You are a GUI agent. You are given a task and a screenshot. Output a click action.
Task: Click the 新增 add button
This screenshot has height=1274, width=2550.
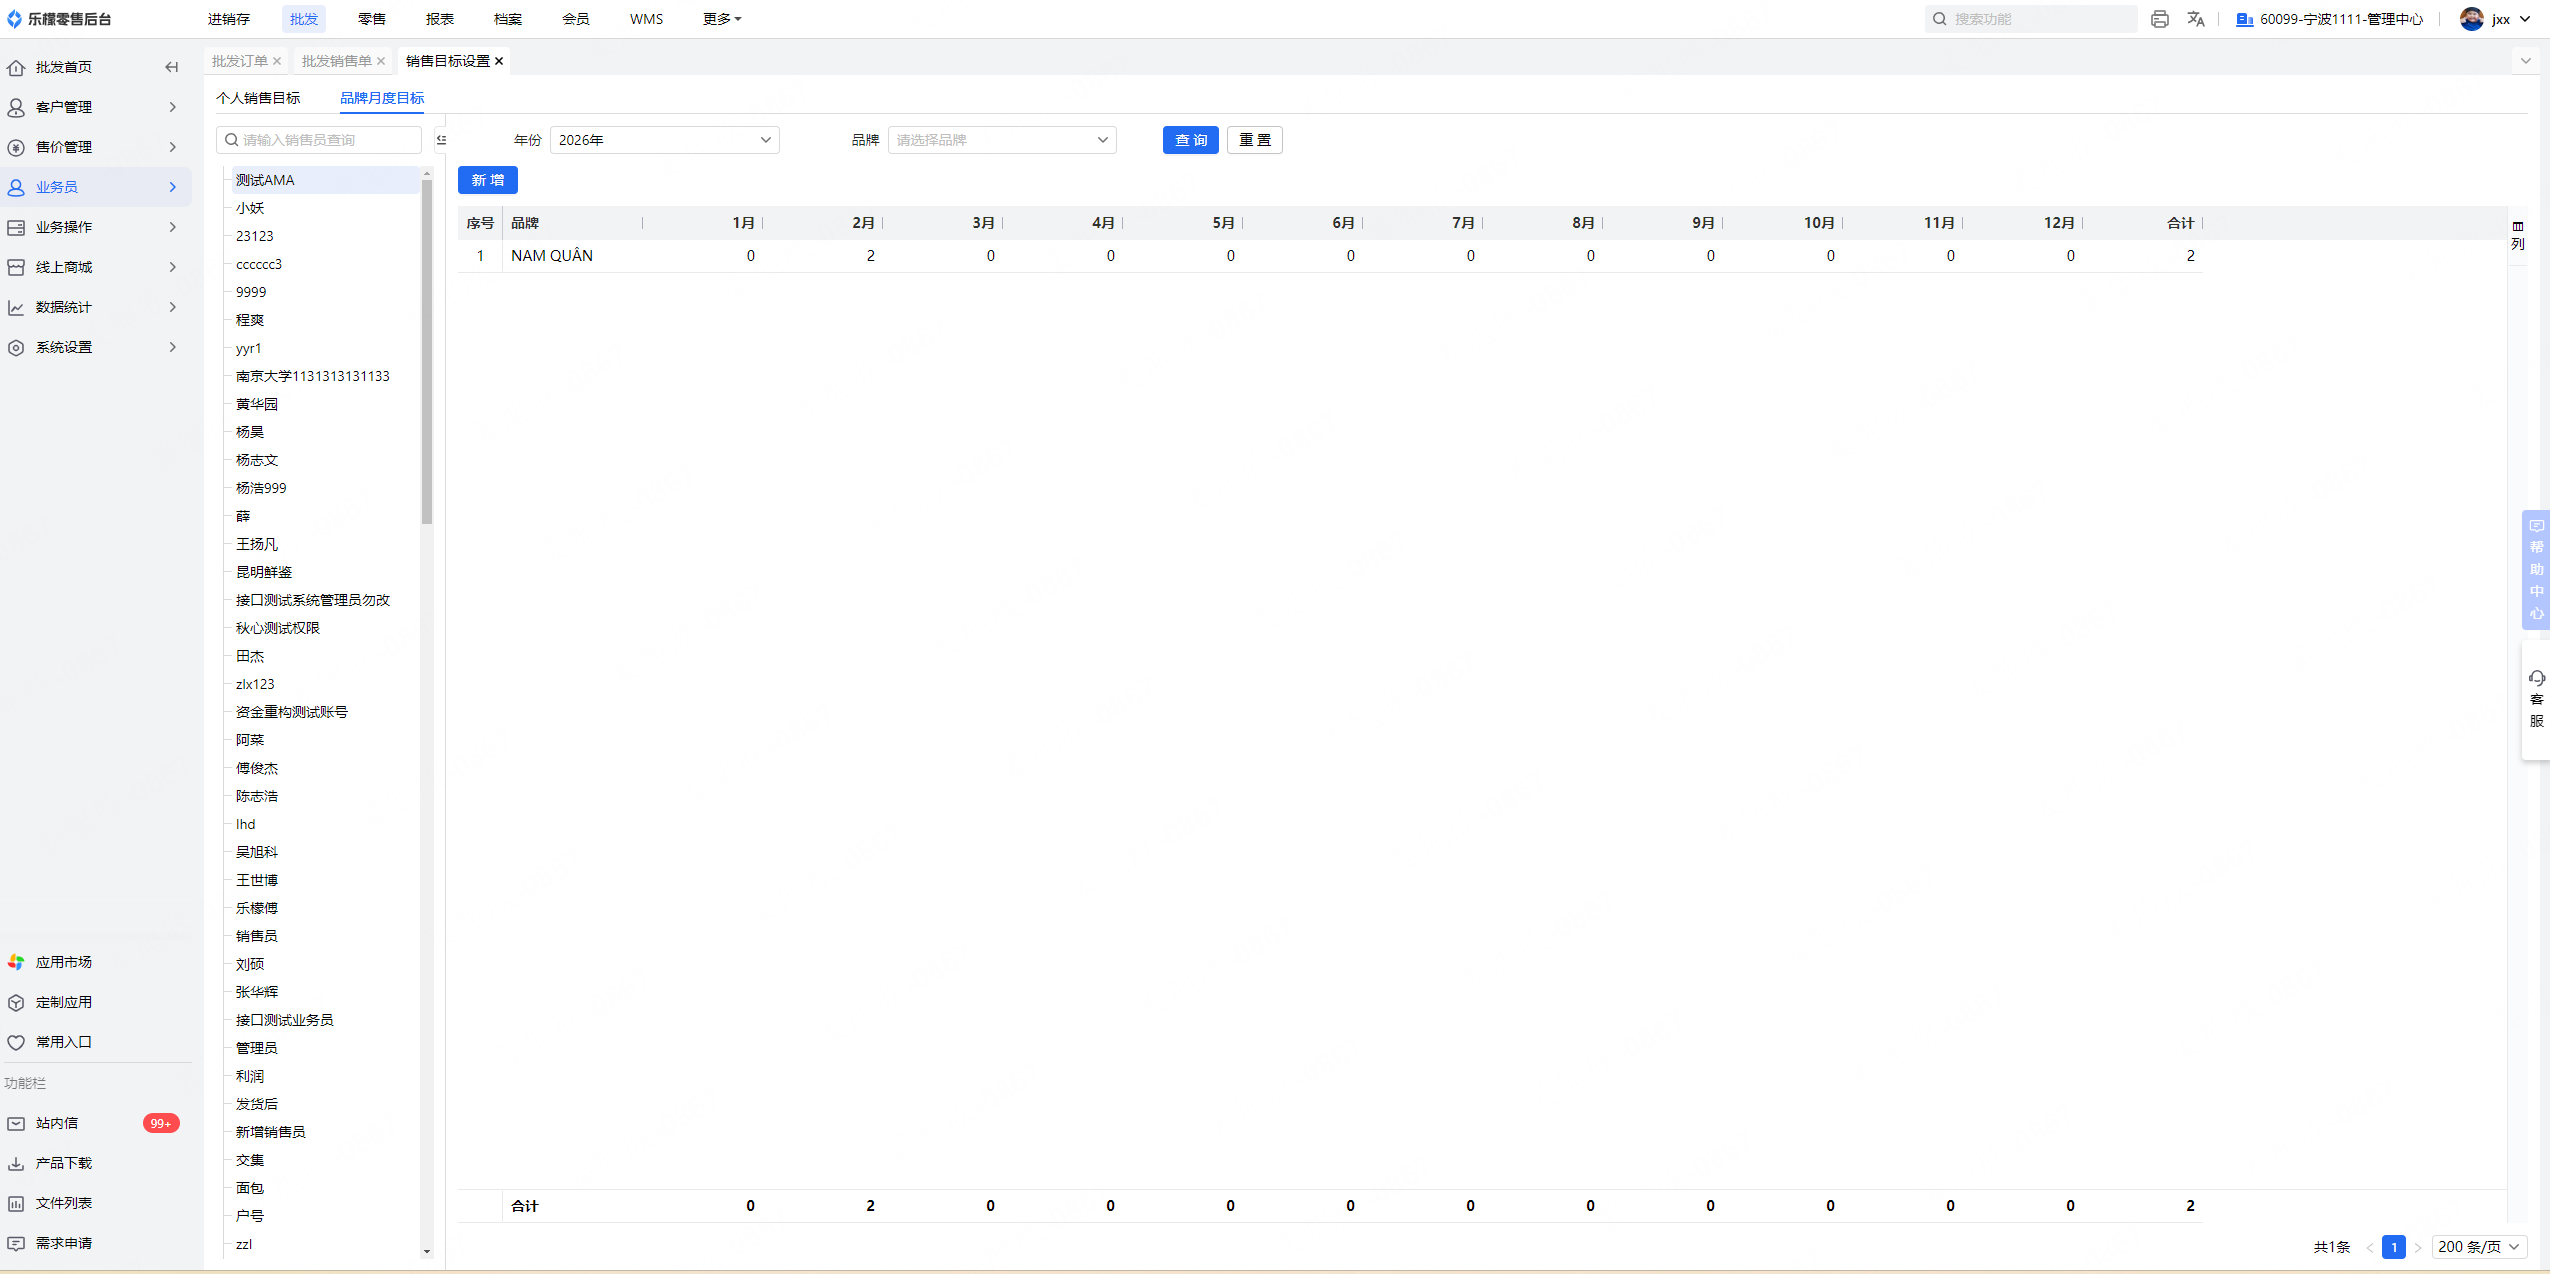pos(487,180)
